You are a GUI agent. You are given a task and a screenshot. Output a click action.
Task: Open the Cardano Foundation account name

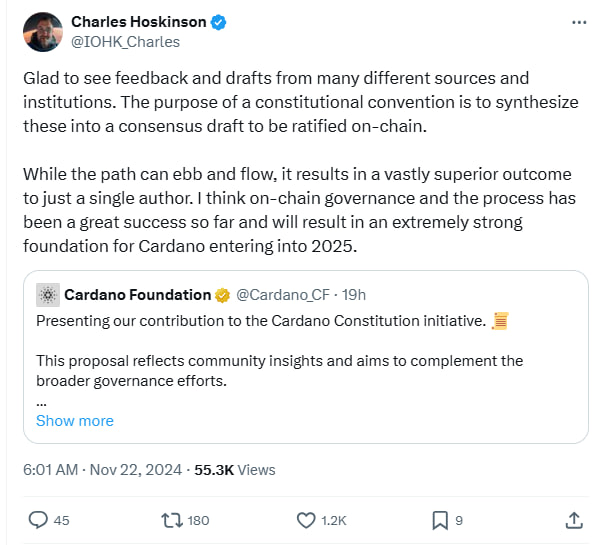click(x=138, y=295)
